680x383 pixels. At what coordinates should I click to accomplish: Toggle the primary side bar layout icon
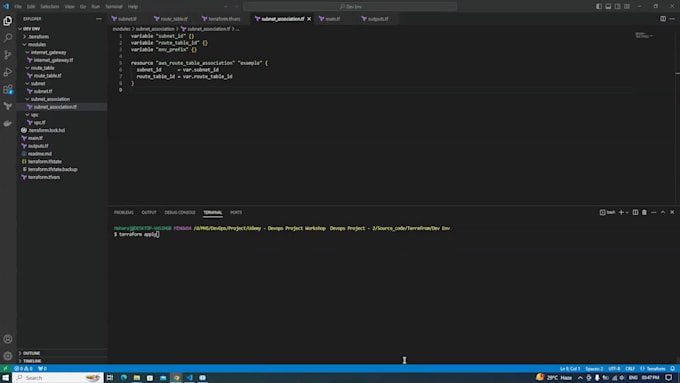pyautogui.click(x=599, y=7)
